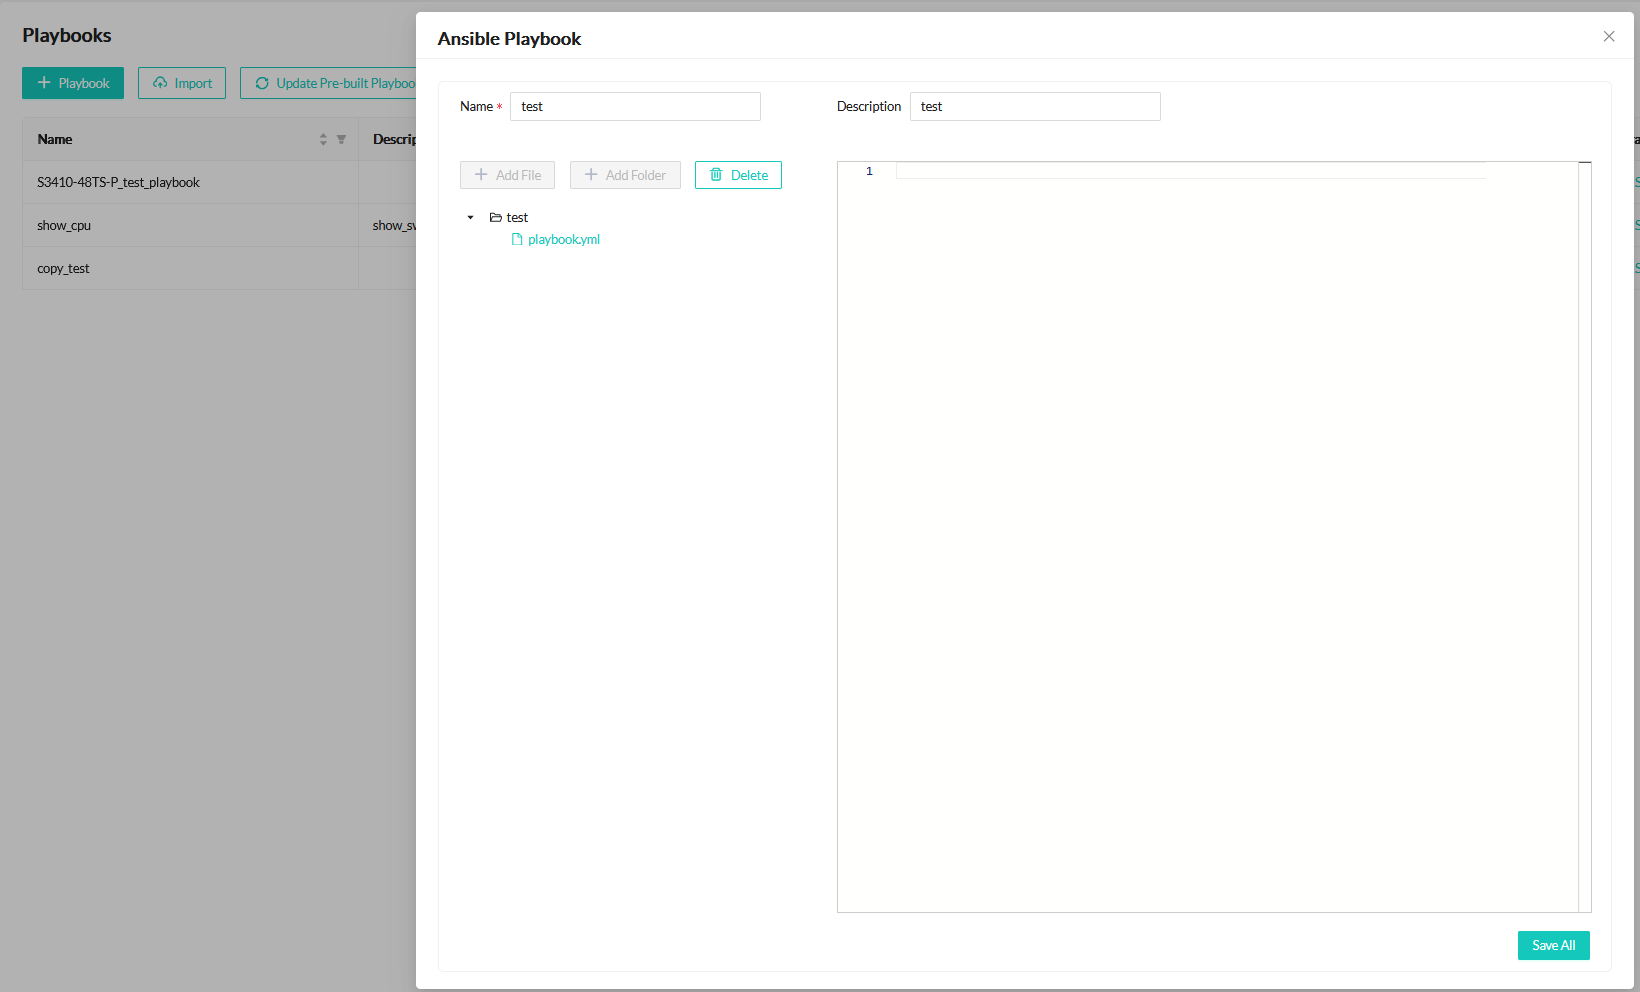This screenshot has width=1640, height=992.
Task: Click the Save All button
Action: point(1552,945)
